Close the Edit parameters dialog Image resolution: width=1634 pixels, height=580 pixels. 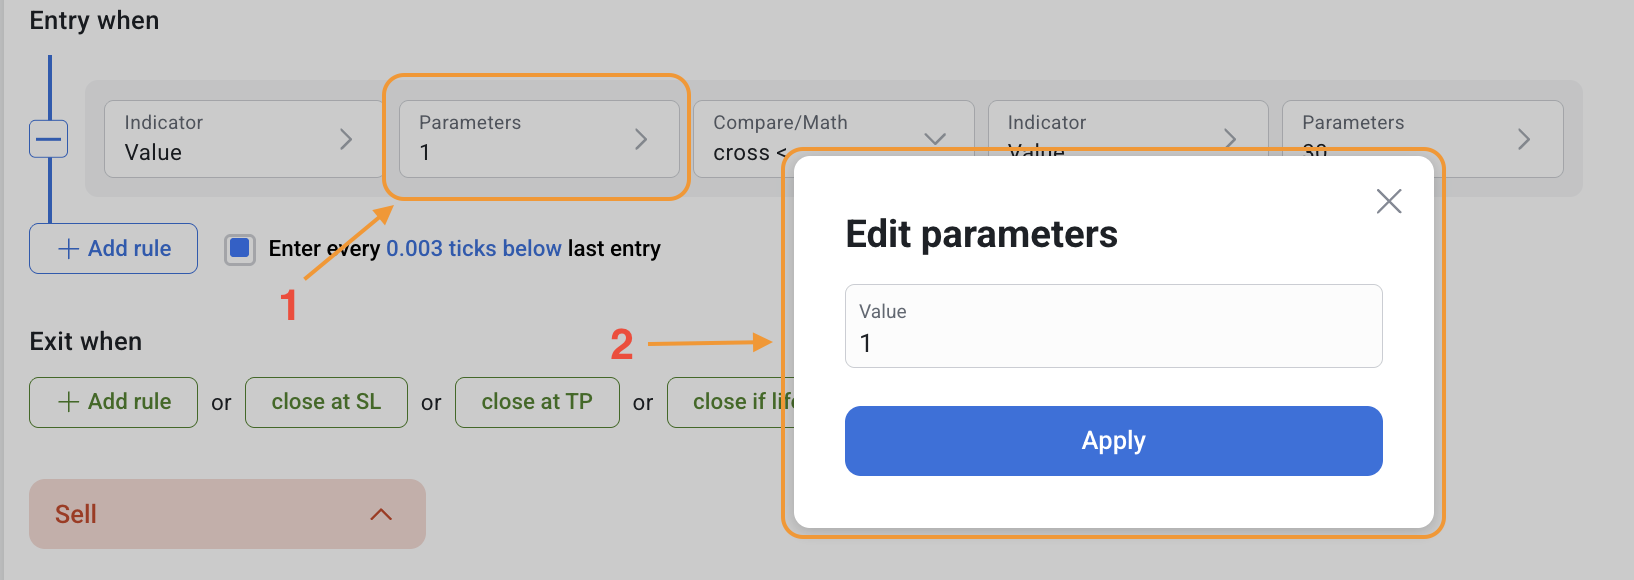click(1389, 201)
